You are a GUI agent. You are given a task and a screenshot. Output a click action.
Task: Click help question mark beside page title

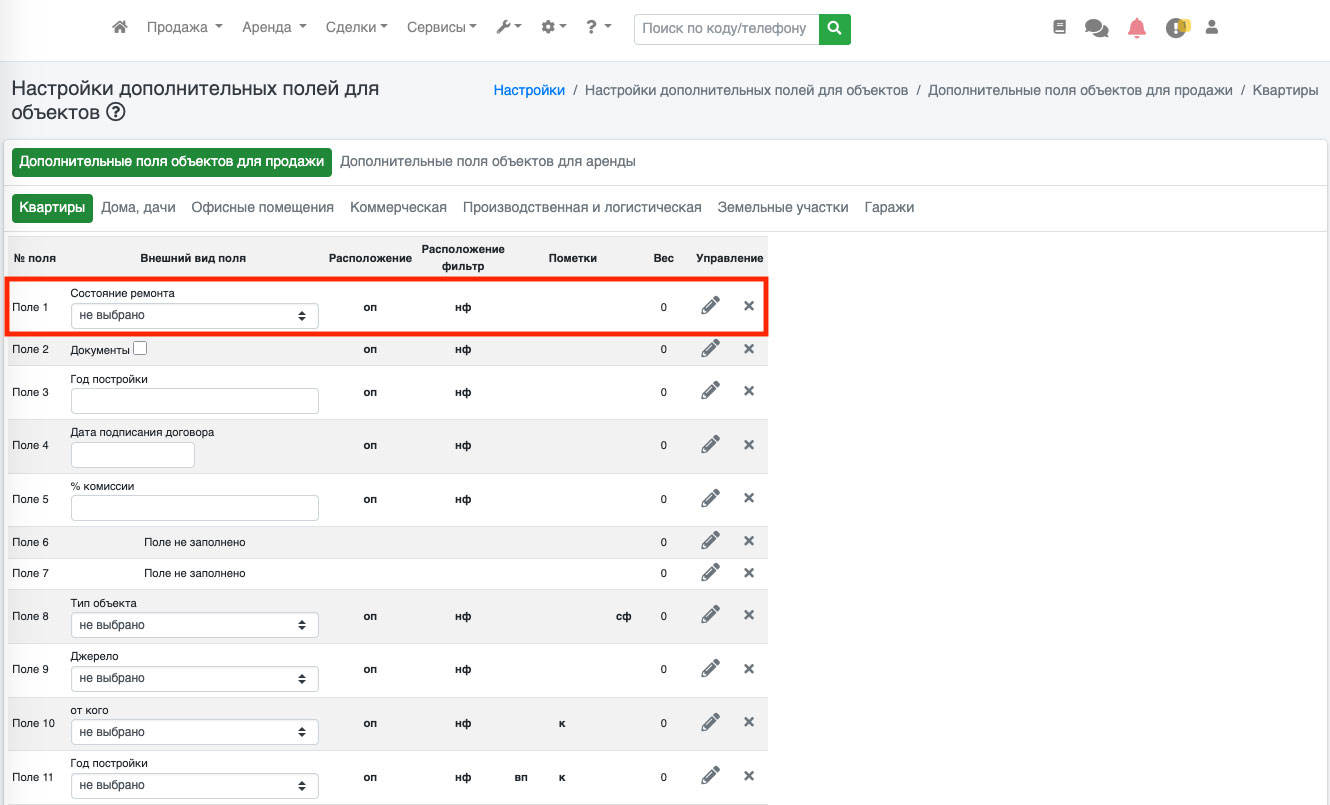coord(116,112)
